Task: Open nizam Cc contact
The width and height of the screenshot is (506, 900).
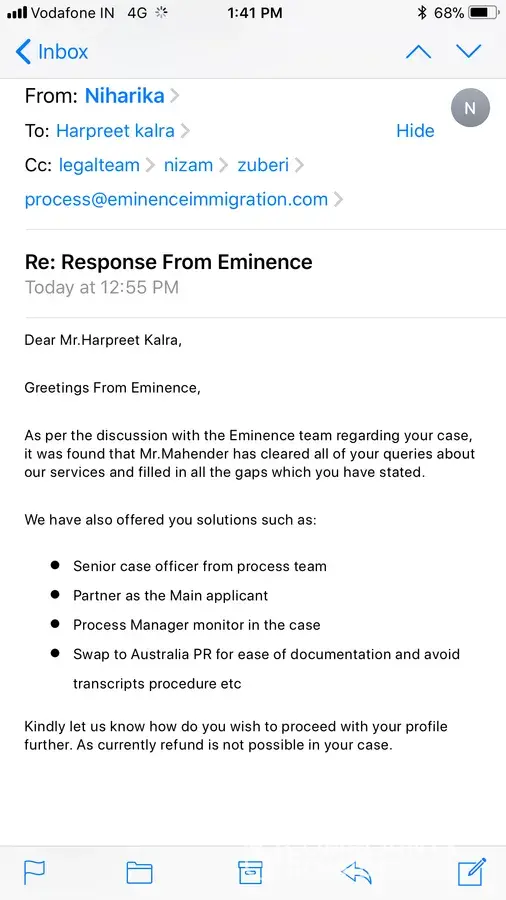Action: tap(188, 165)
